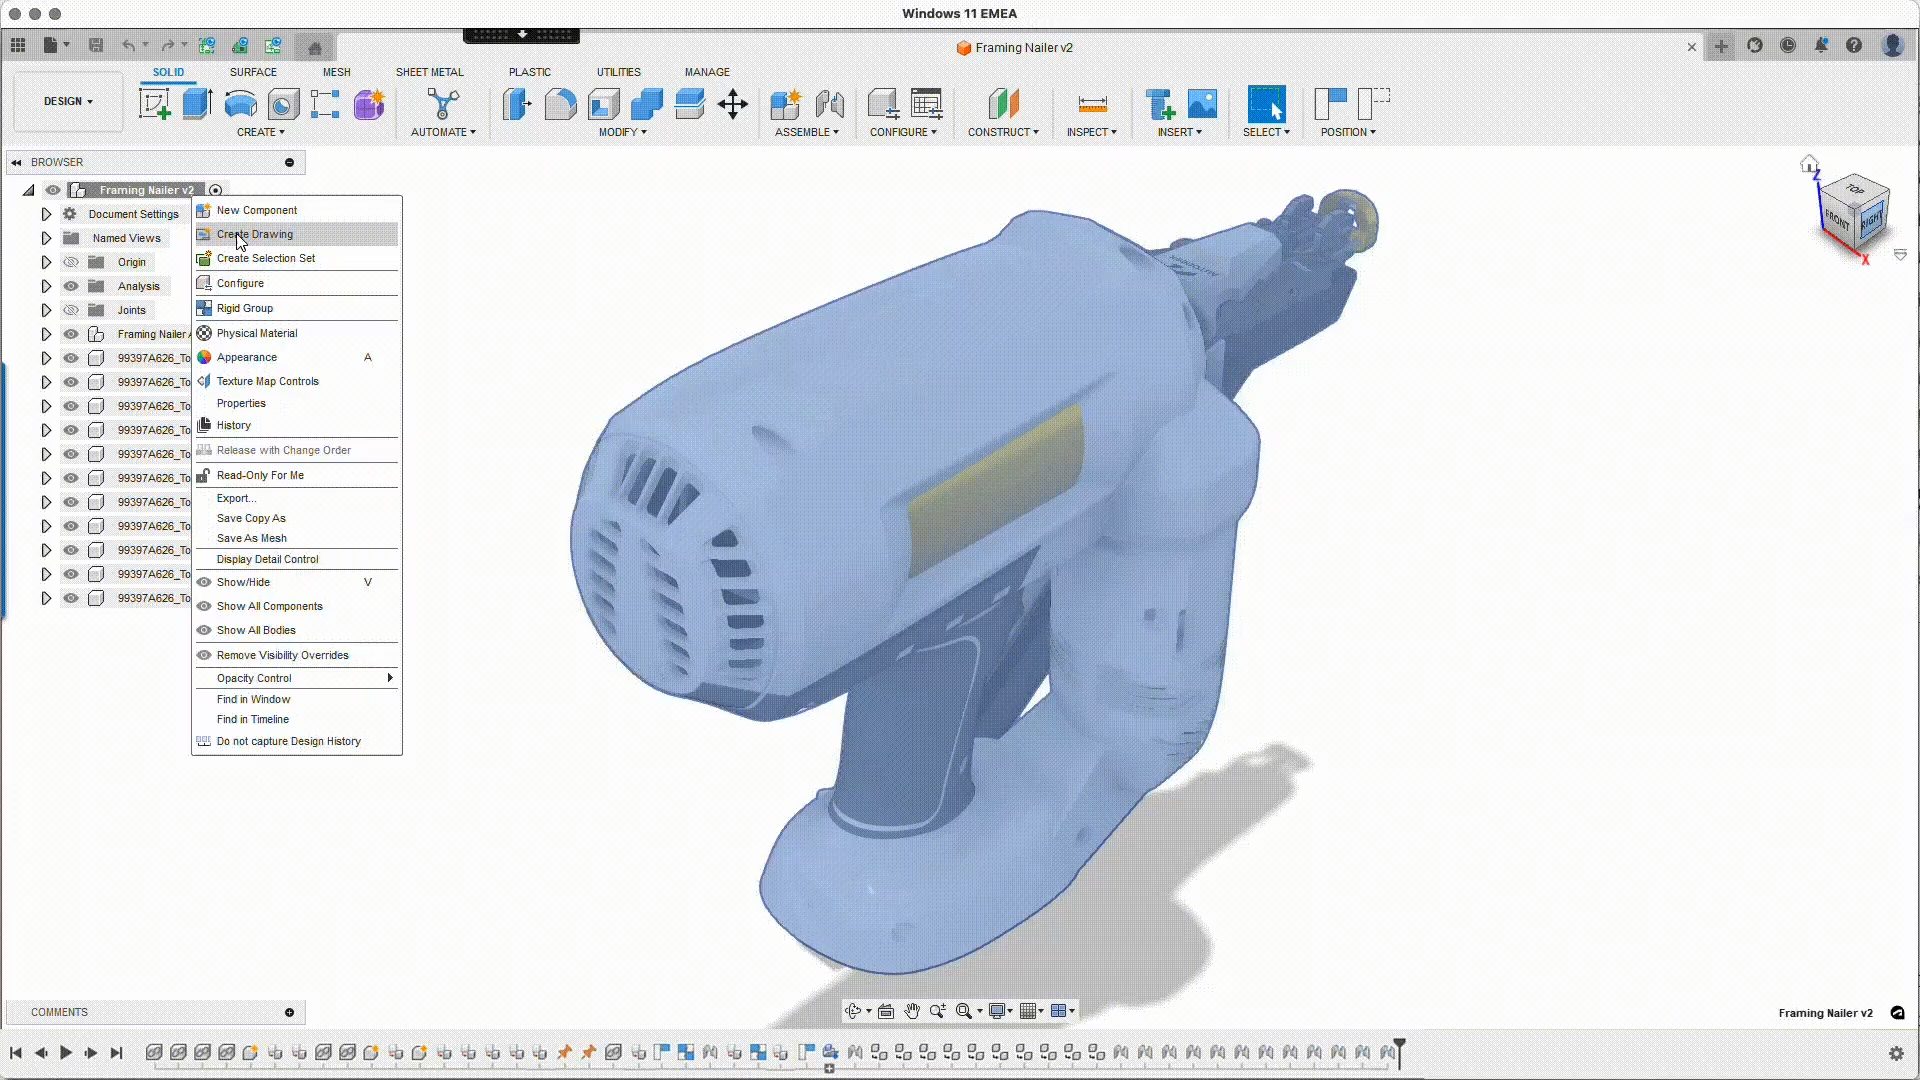Click the Save icon in quick access toolbar
The height and width of the screenshot is (1080, 1920).
pyautogui.click(x=96, y=45)
